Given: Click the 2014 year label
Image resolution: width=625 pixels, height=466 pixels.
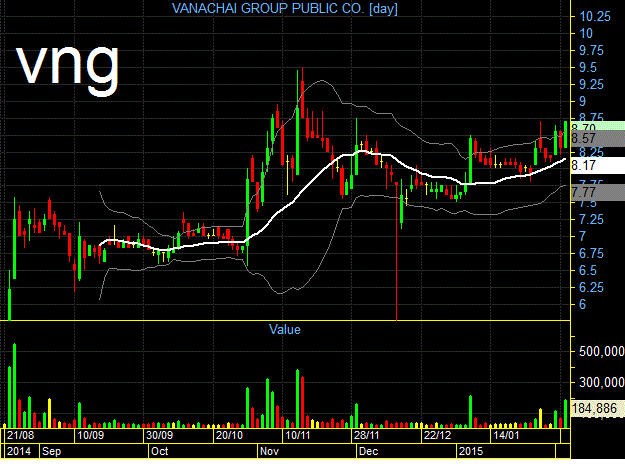Looking at the screenshot, I should 19,451.
